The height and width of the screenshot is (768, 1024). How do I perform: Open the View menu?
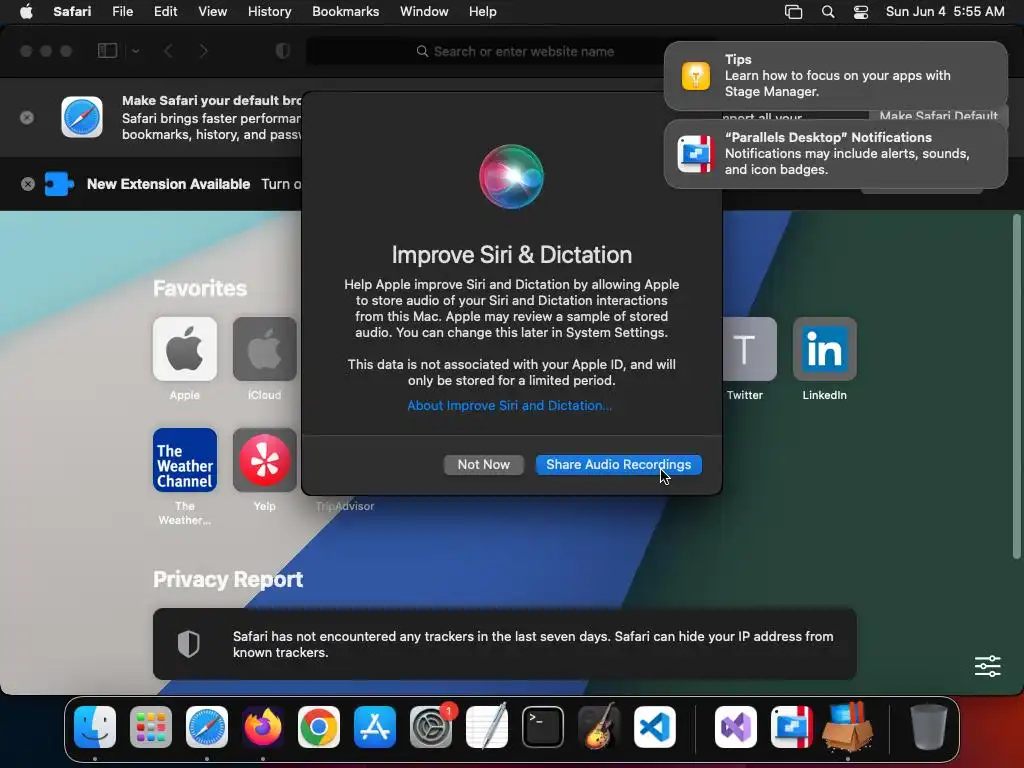tap(212, 11)
